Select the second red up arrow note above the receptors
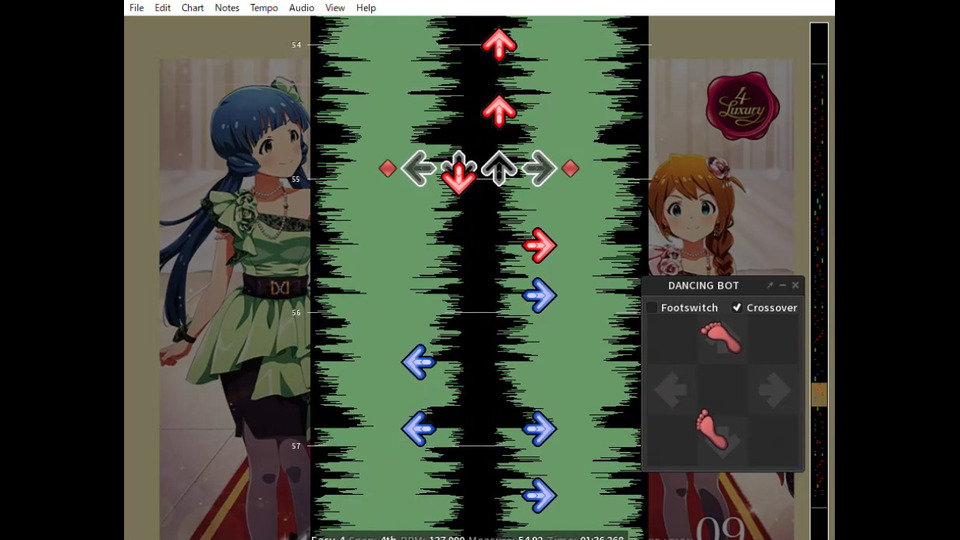Image resolution: width=960 pixels, height=540 pixels. 499,111
